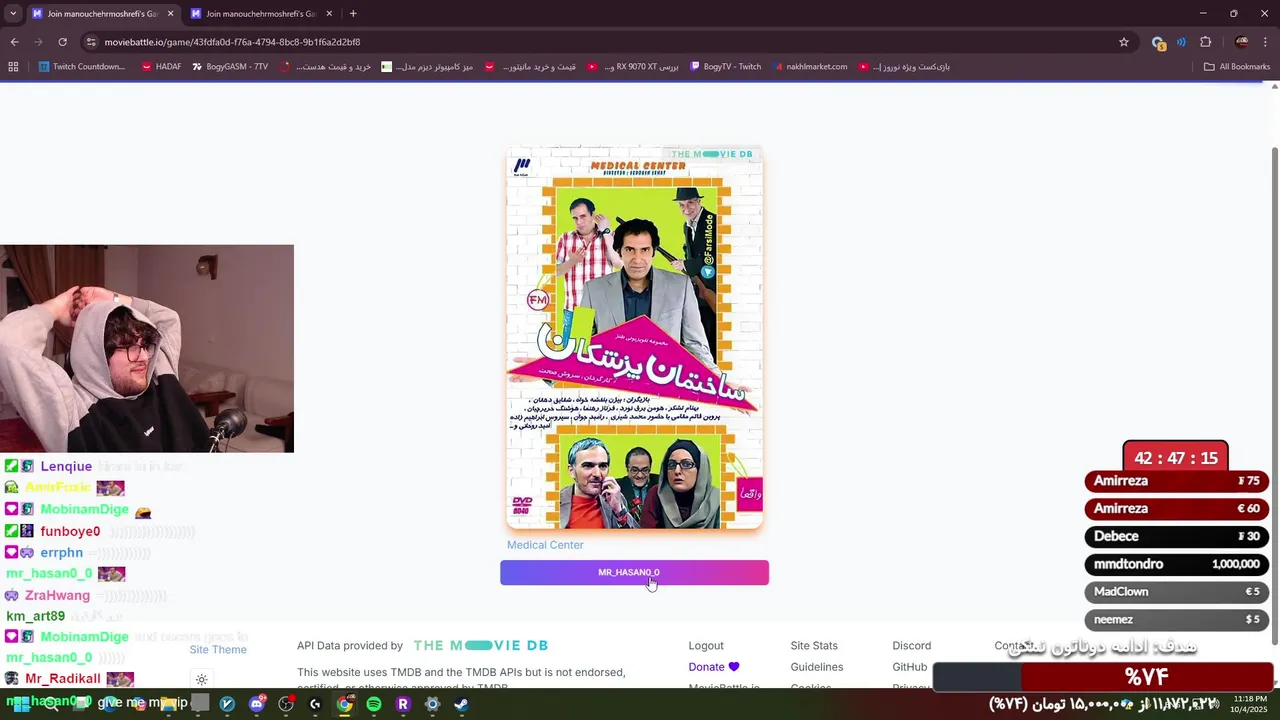
Task: Toggle the Site Theme sun icon
Action: (x=201, y=680)
